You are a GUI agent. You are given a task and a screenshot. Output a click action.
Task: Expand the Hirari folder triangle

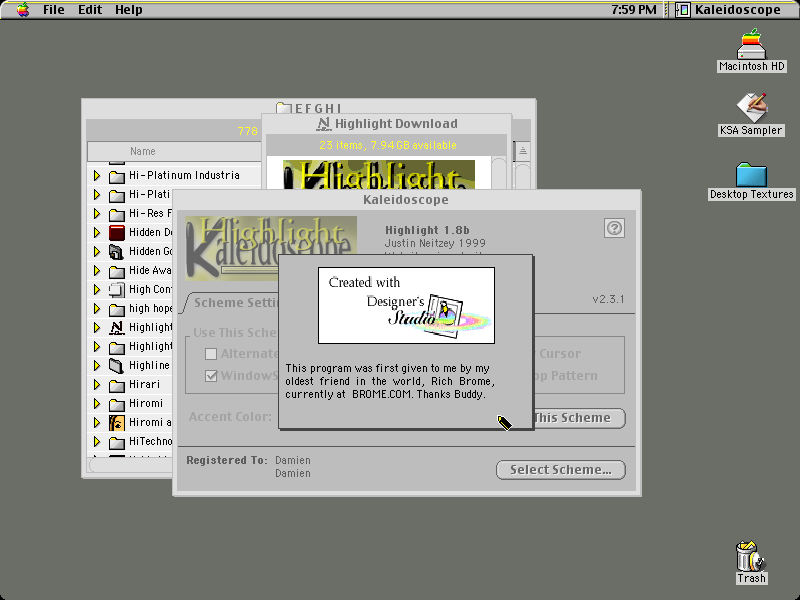click(x=97, y=385)
